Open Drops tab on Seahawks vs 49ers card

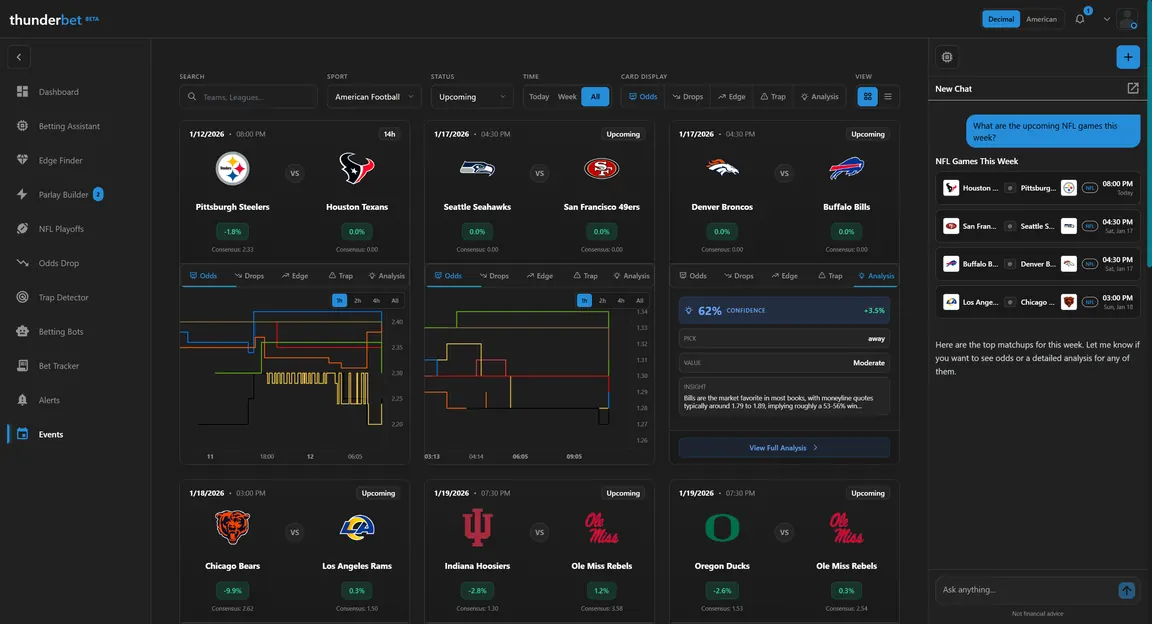pos(492,276)
